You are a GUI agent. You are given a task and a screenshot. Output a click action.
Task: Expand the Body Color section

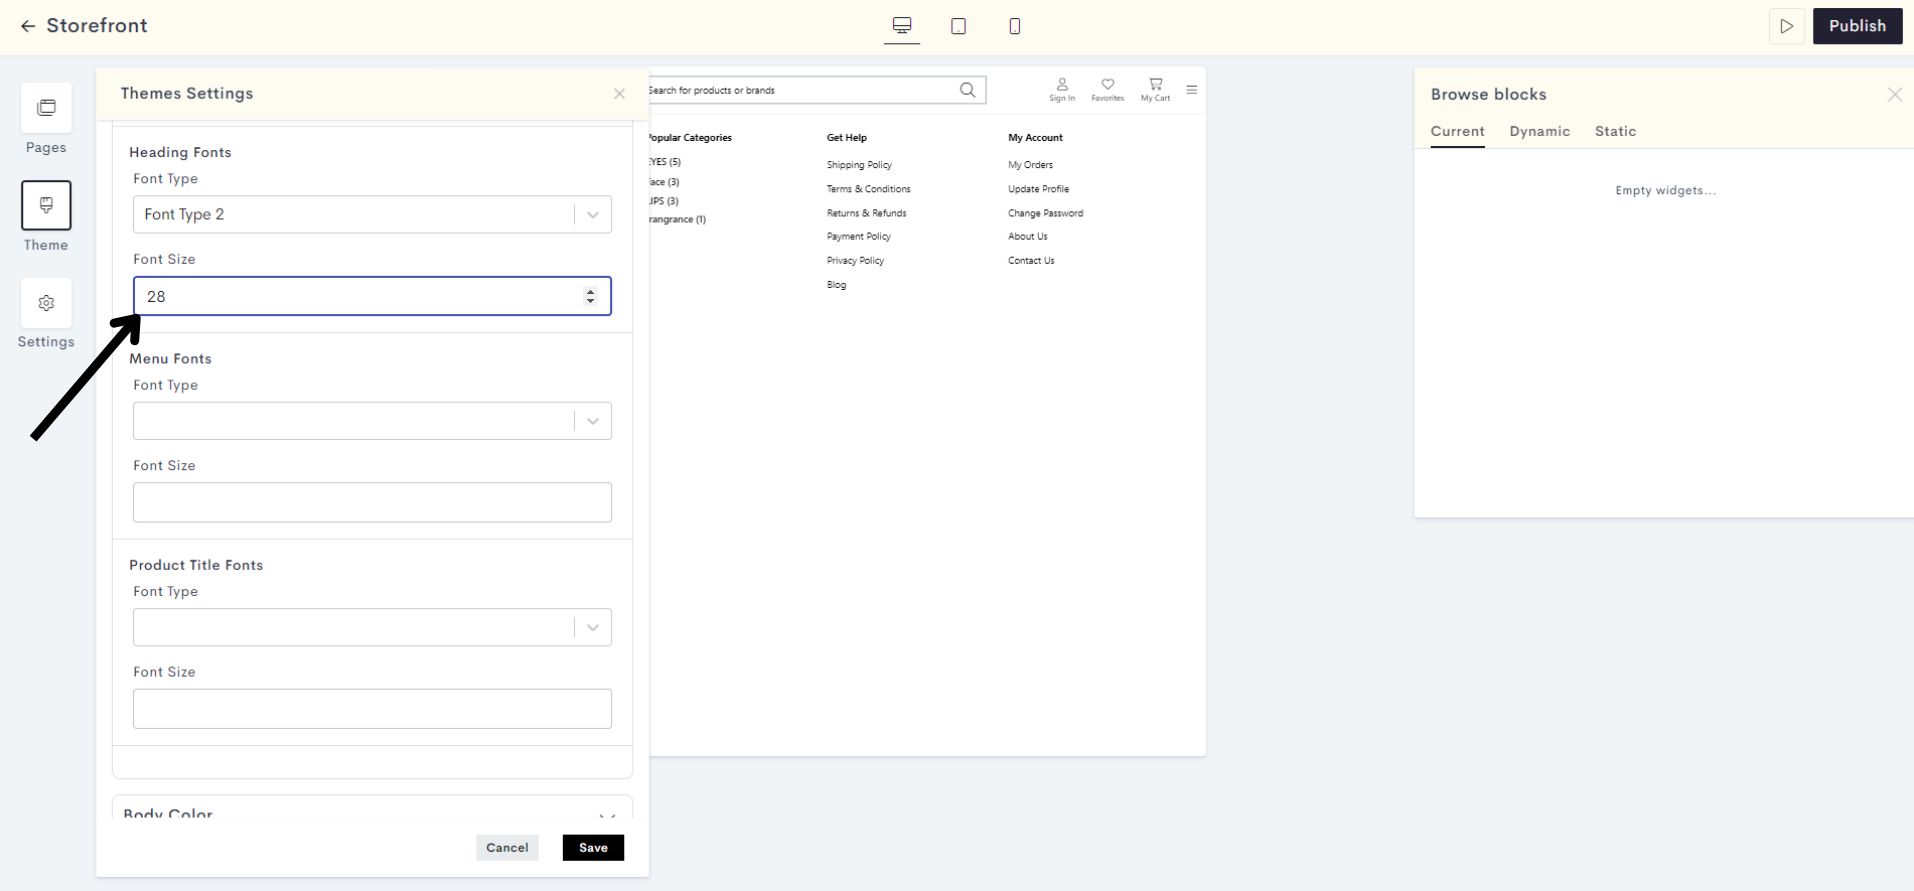[372, 810]
